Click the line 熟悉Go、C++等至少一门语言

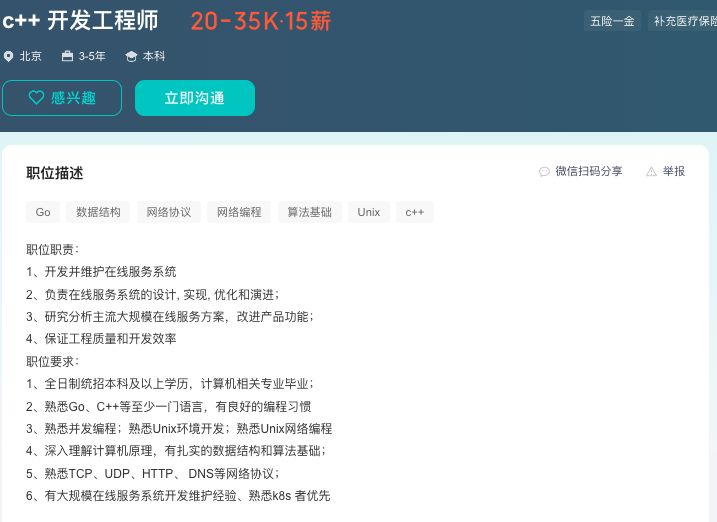coord(169,406)
